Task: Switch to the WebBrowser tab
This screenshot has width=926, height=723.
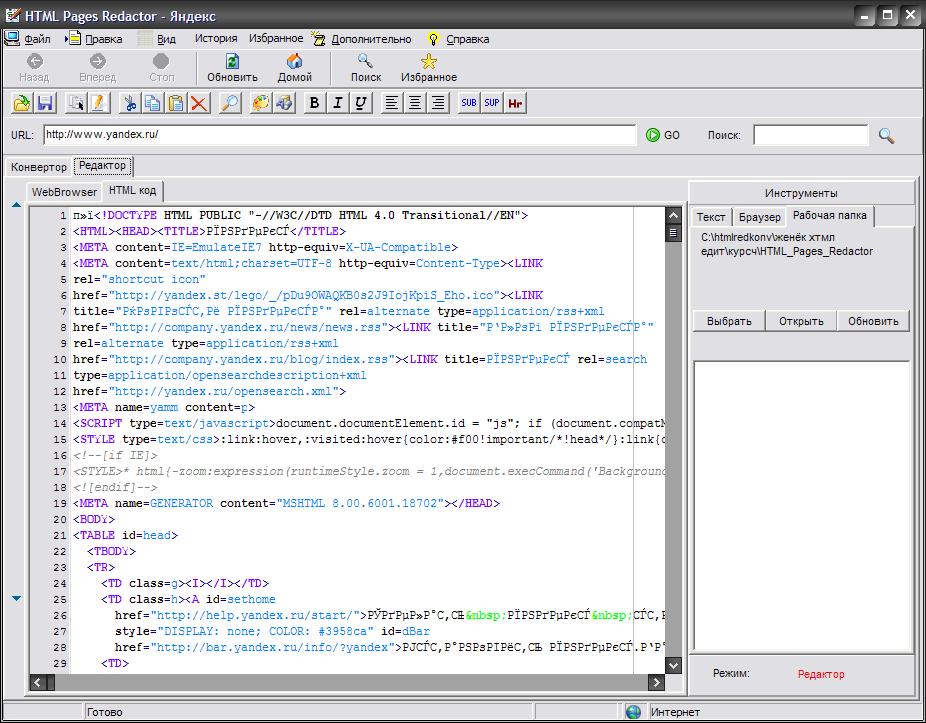Action: (64, 192)
